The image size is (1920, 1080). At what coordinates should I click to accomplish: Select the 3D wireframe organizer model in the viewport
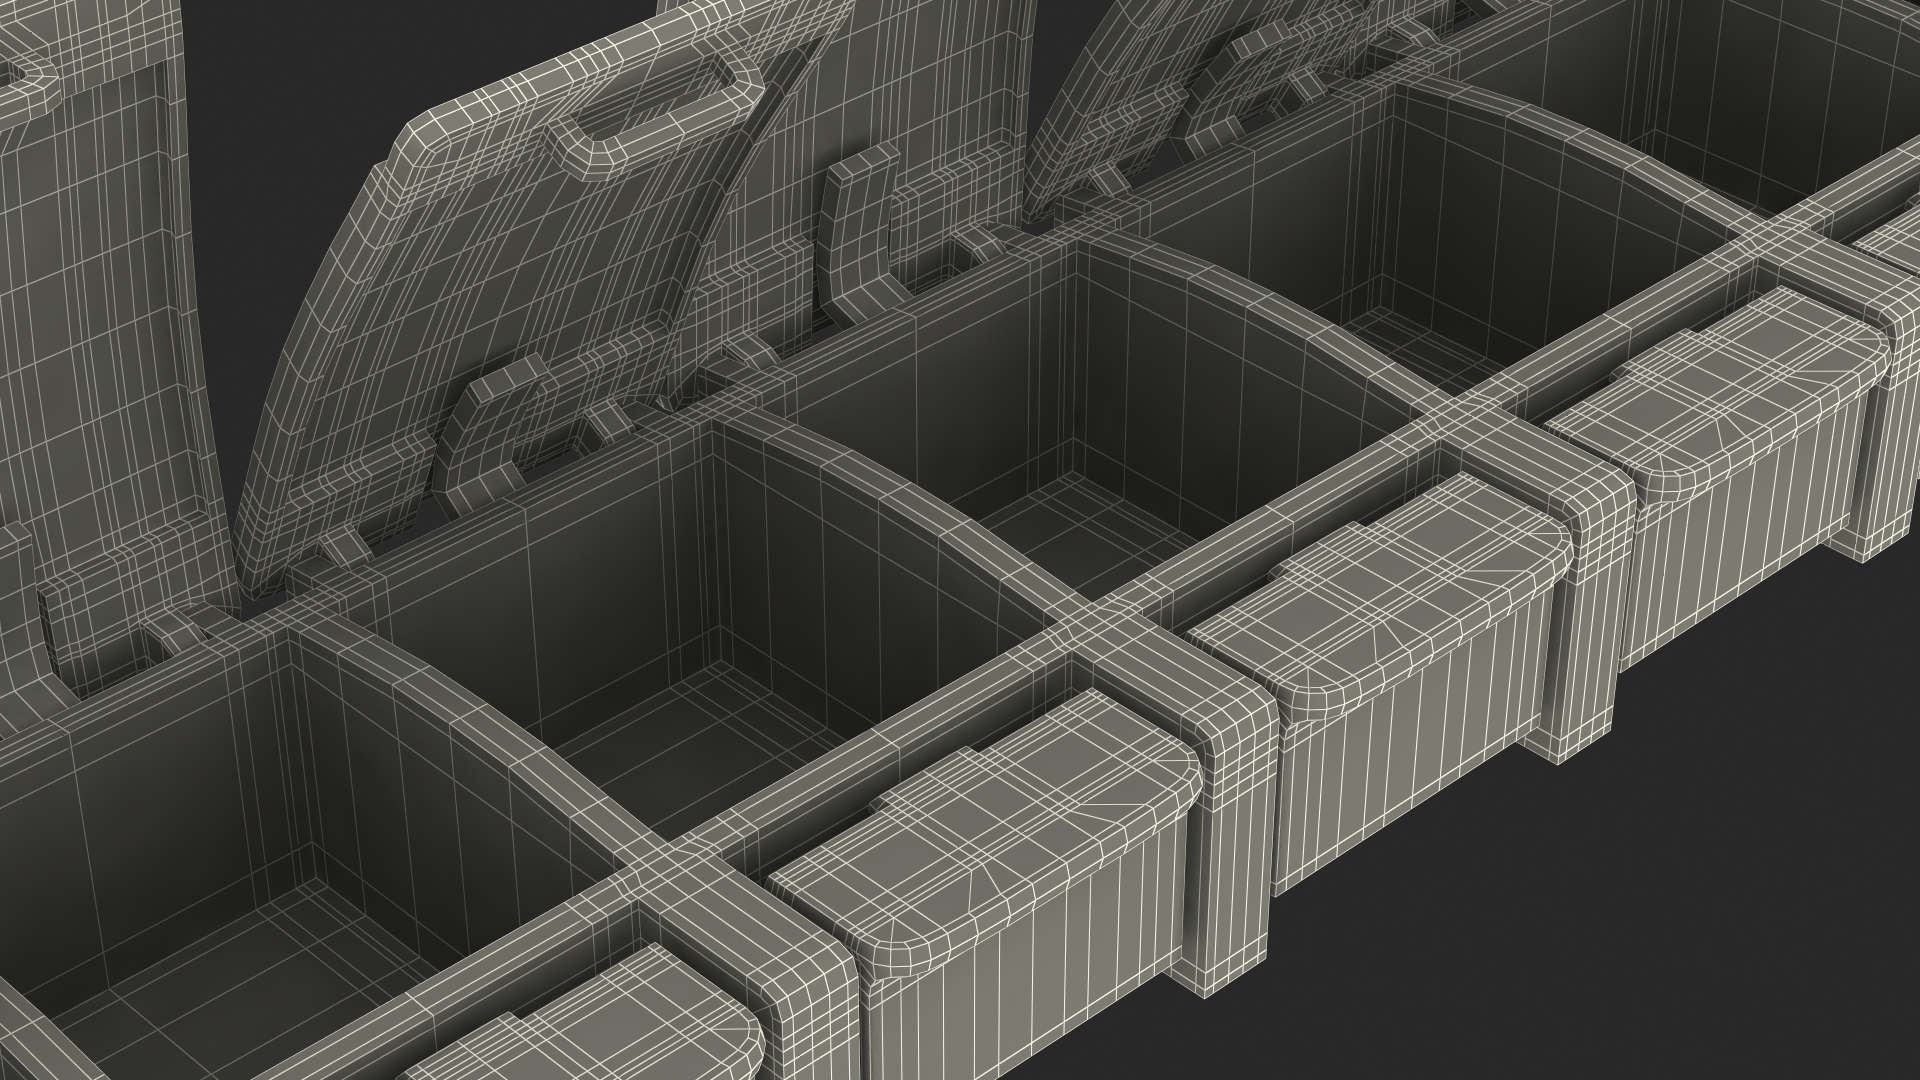(960, 540)
